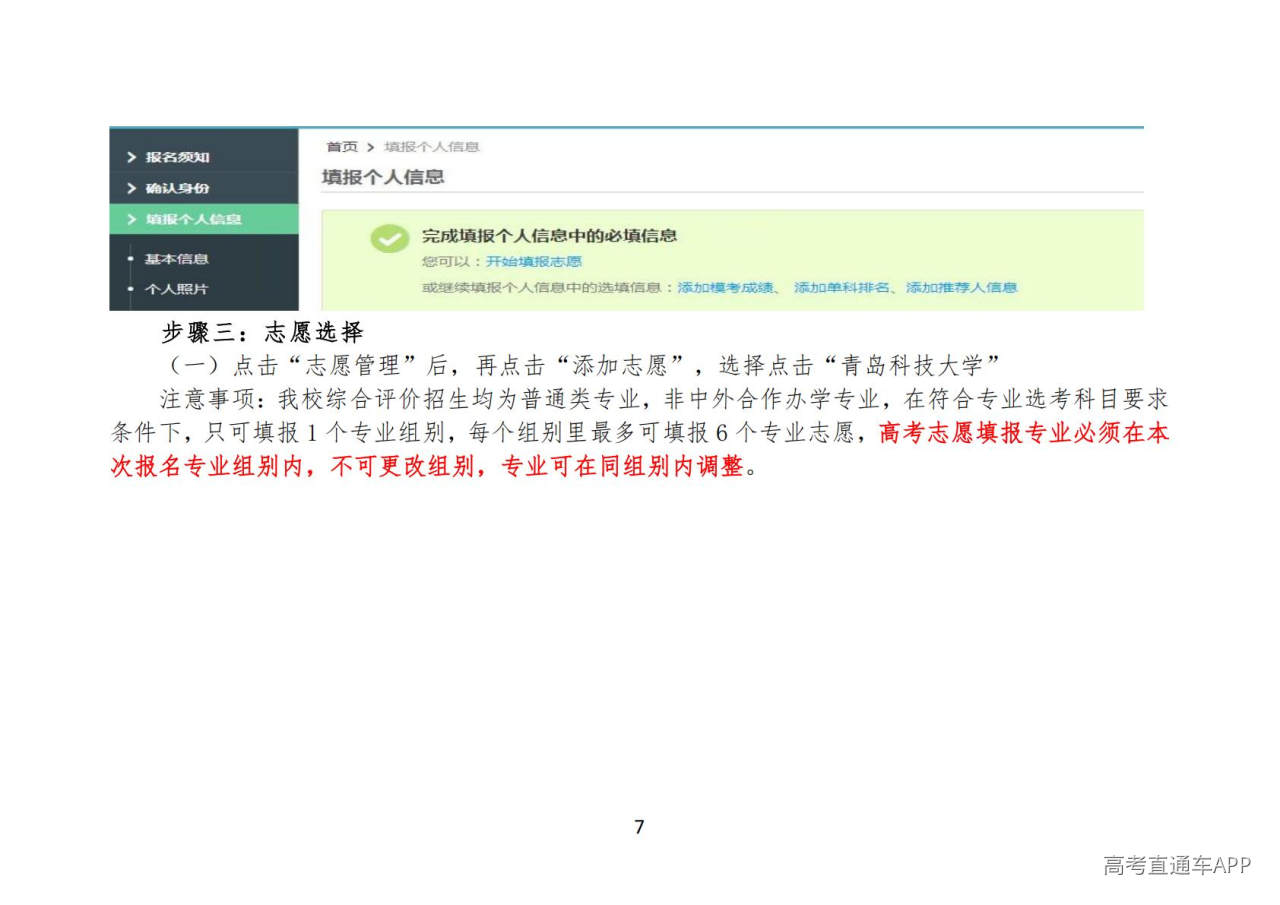Open the 基本信息 sub-item

(176, 259)
